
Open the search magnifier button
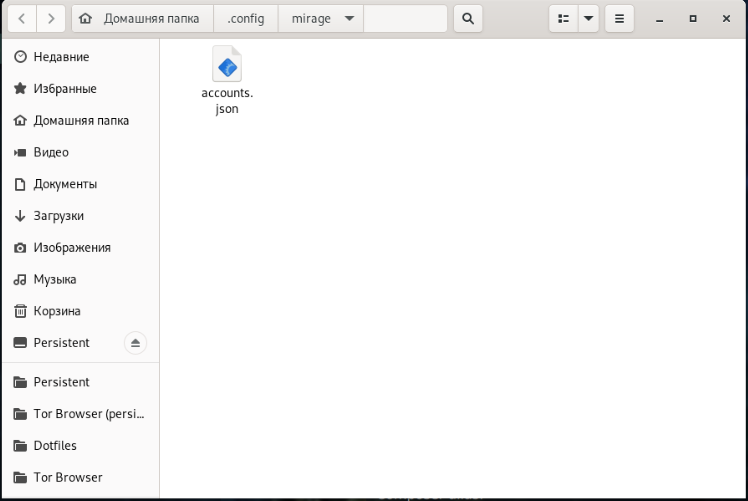467,19
